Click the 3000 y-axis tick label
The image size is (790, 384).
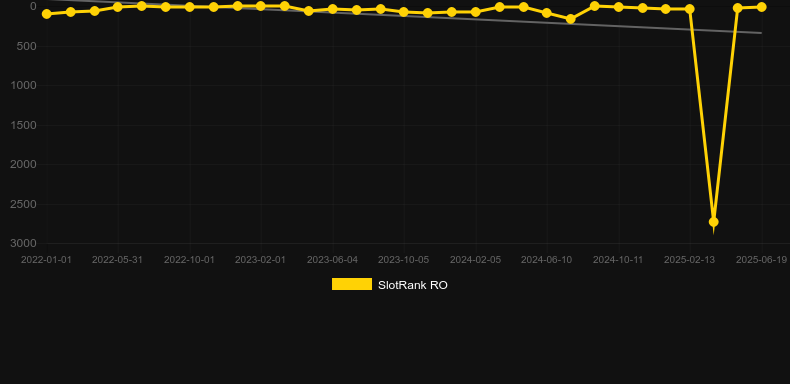coord(24,243)
